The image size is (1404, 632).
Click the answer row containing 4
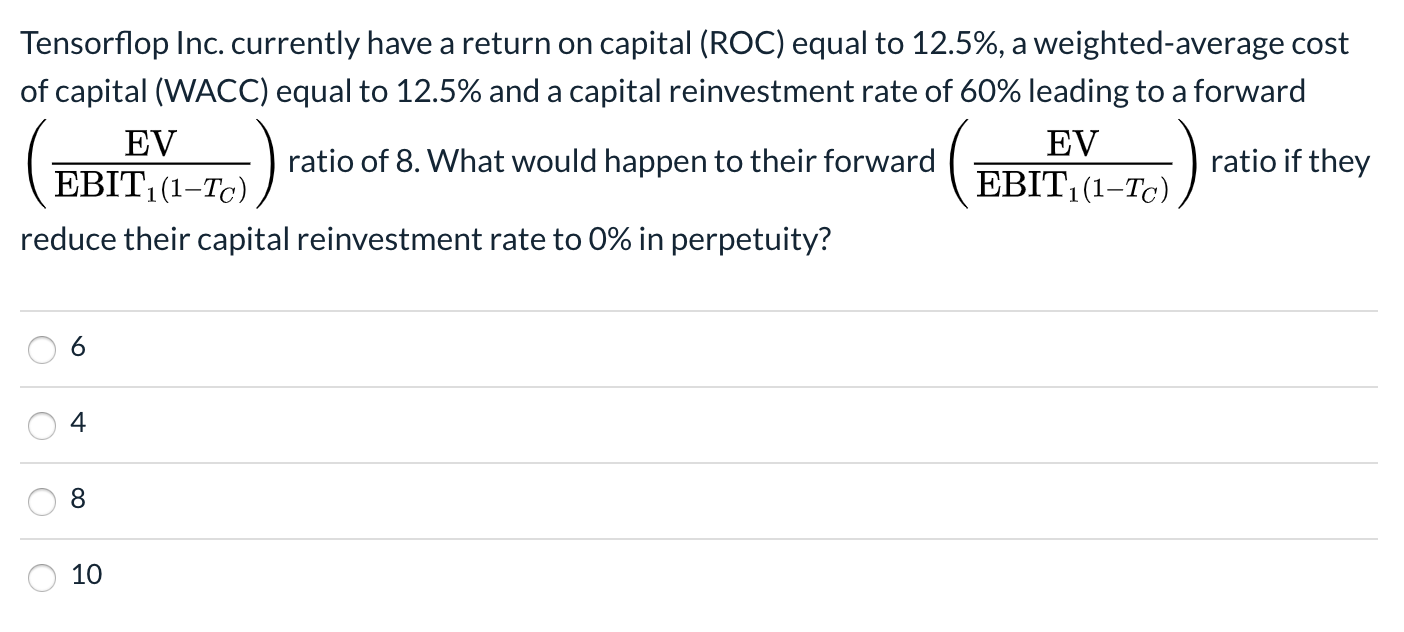coord(400,425)
